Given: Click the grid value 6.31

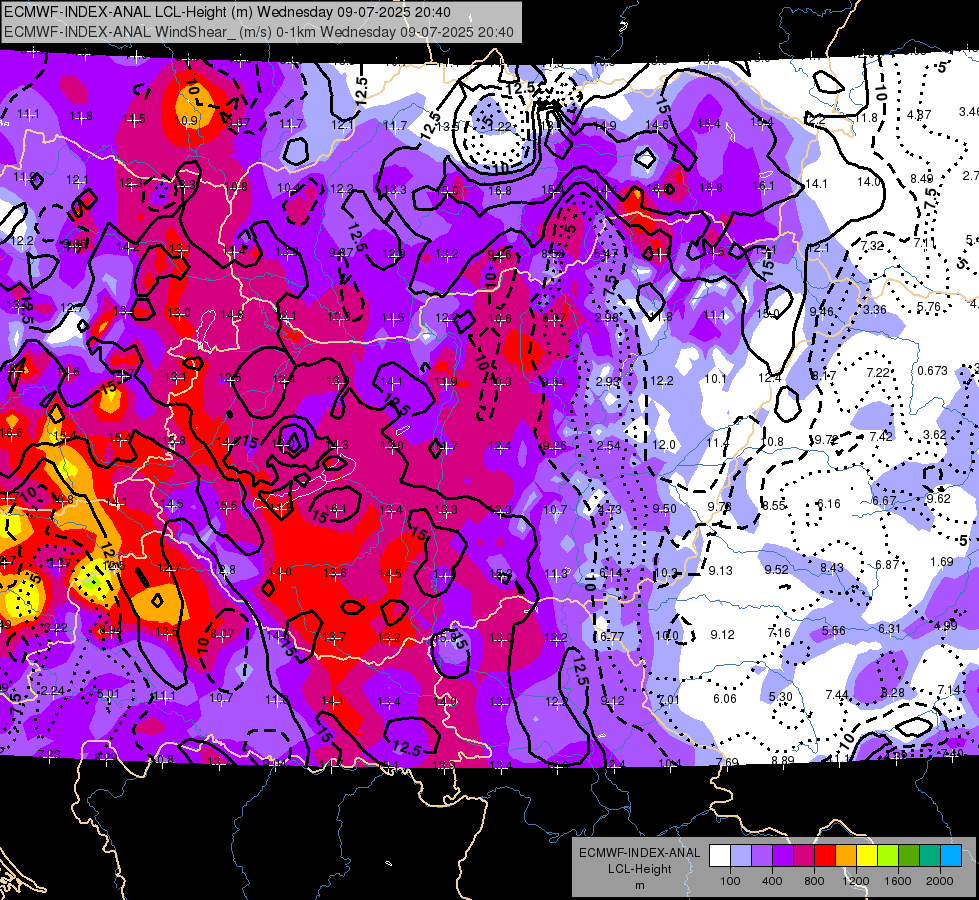Looking at the screenshot, I should point(890,628).
